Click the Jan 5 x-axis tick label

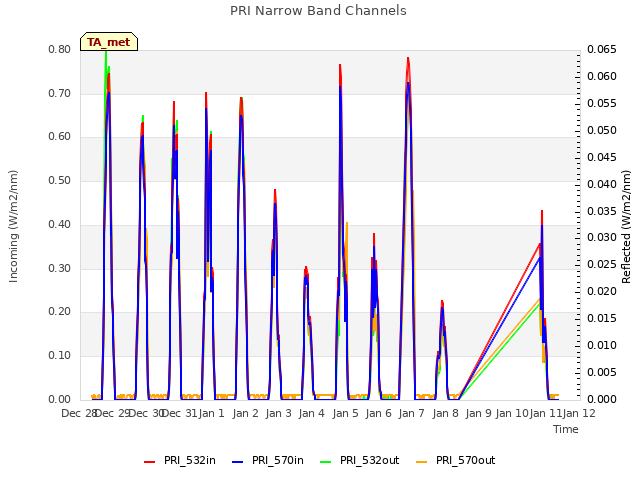click(345, 413)
